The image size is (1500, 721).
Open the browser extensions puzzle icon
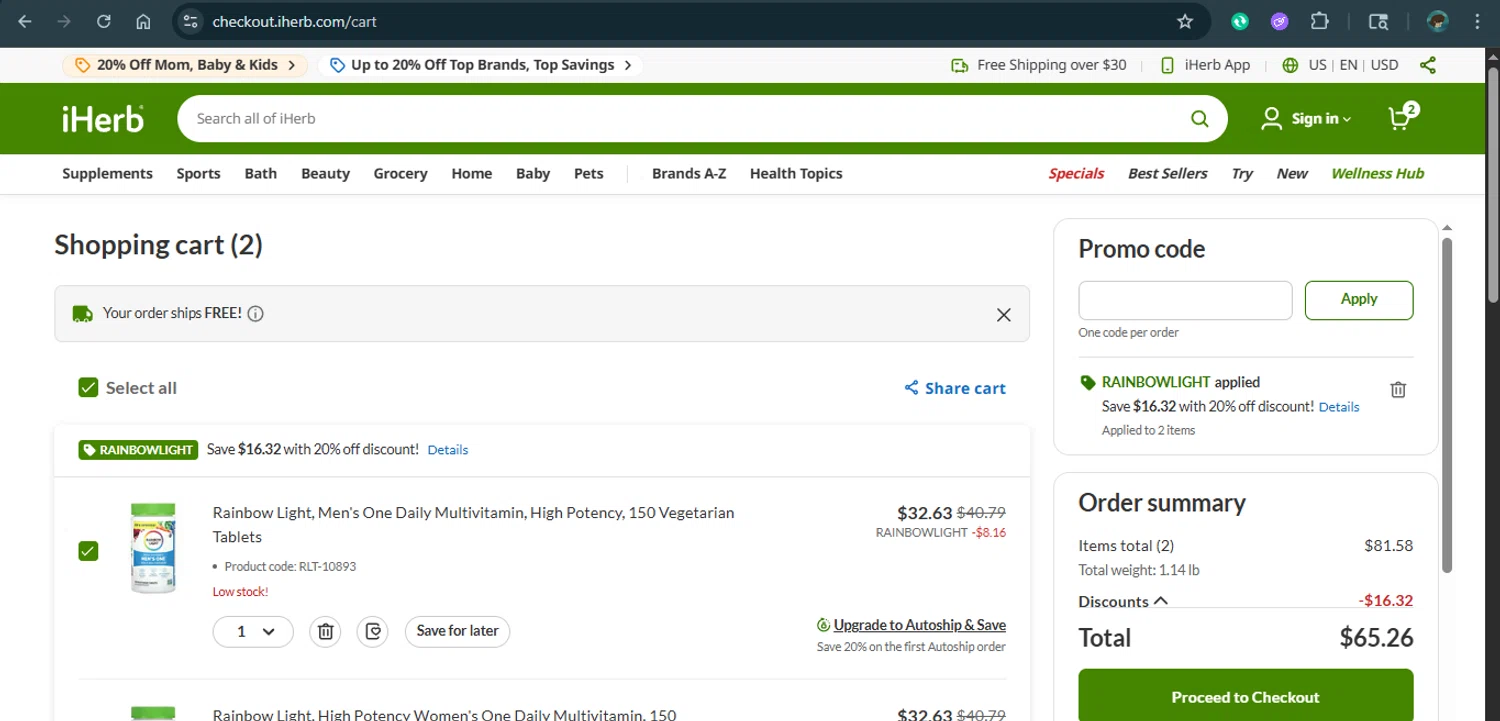(x=1319, y=21)
